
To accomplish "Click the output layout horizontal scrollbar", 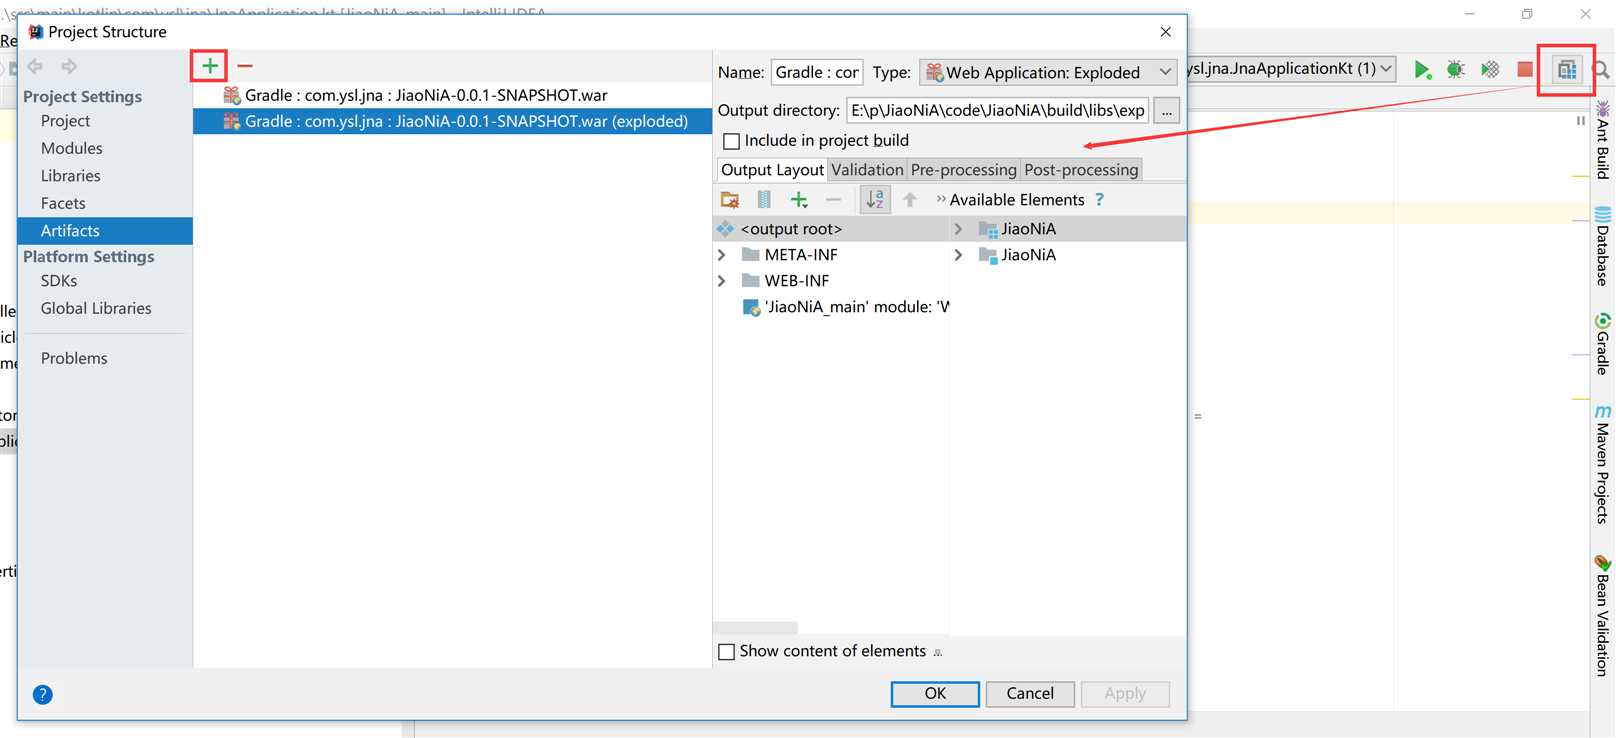I will (756, 628).
